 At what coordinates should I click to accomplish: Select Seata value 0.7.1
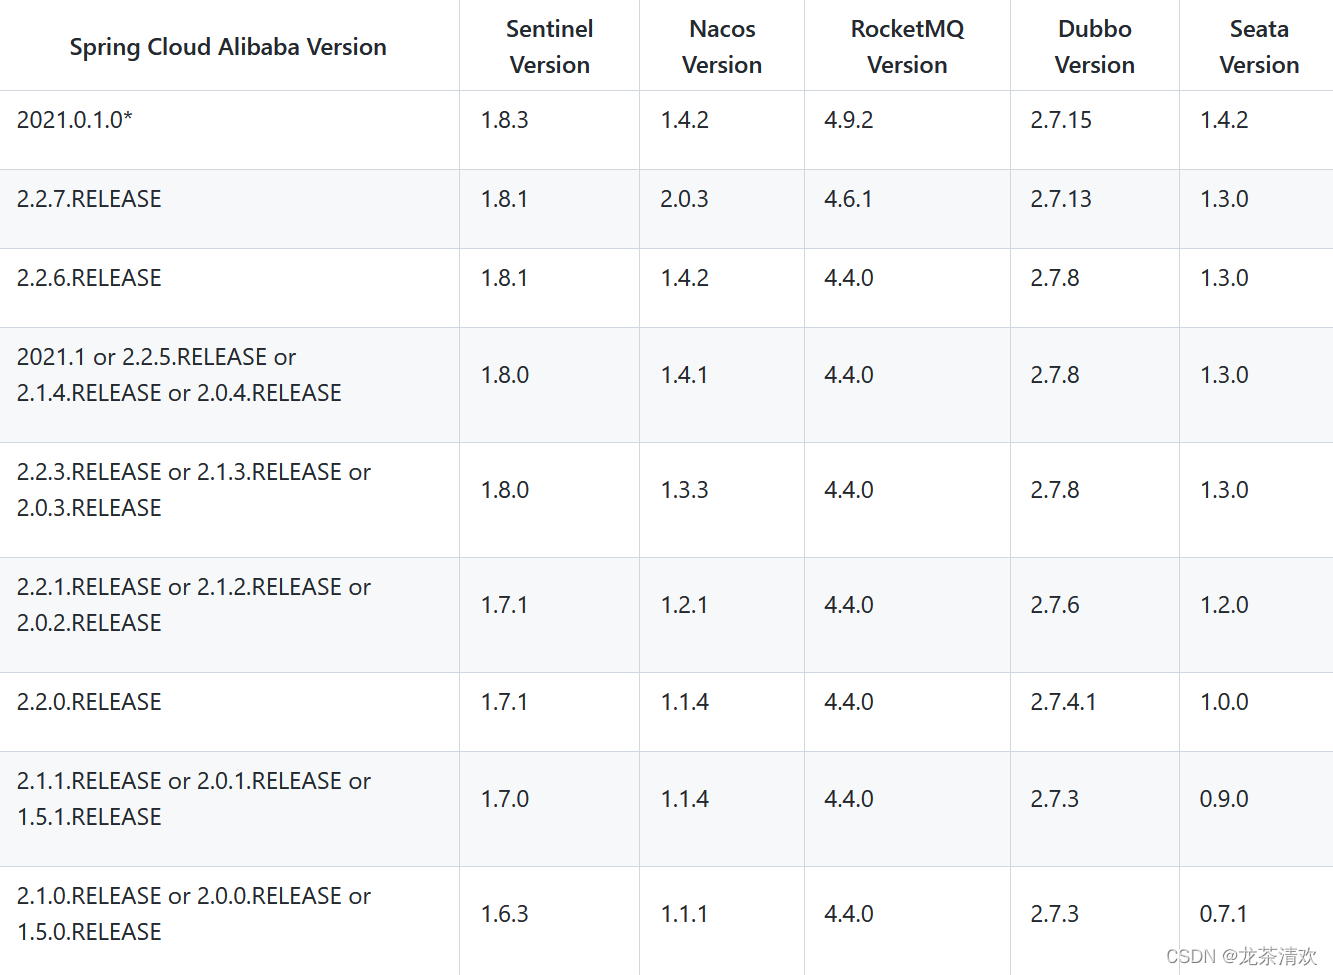tap(1224, 914)
